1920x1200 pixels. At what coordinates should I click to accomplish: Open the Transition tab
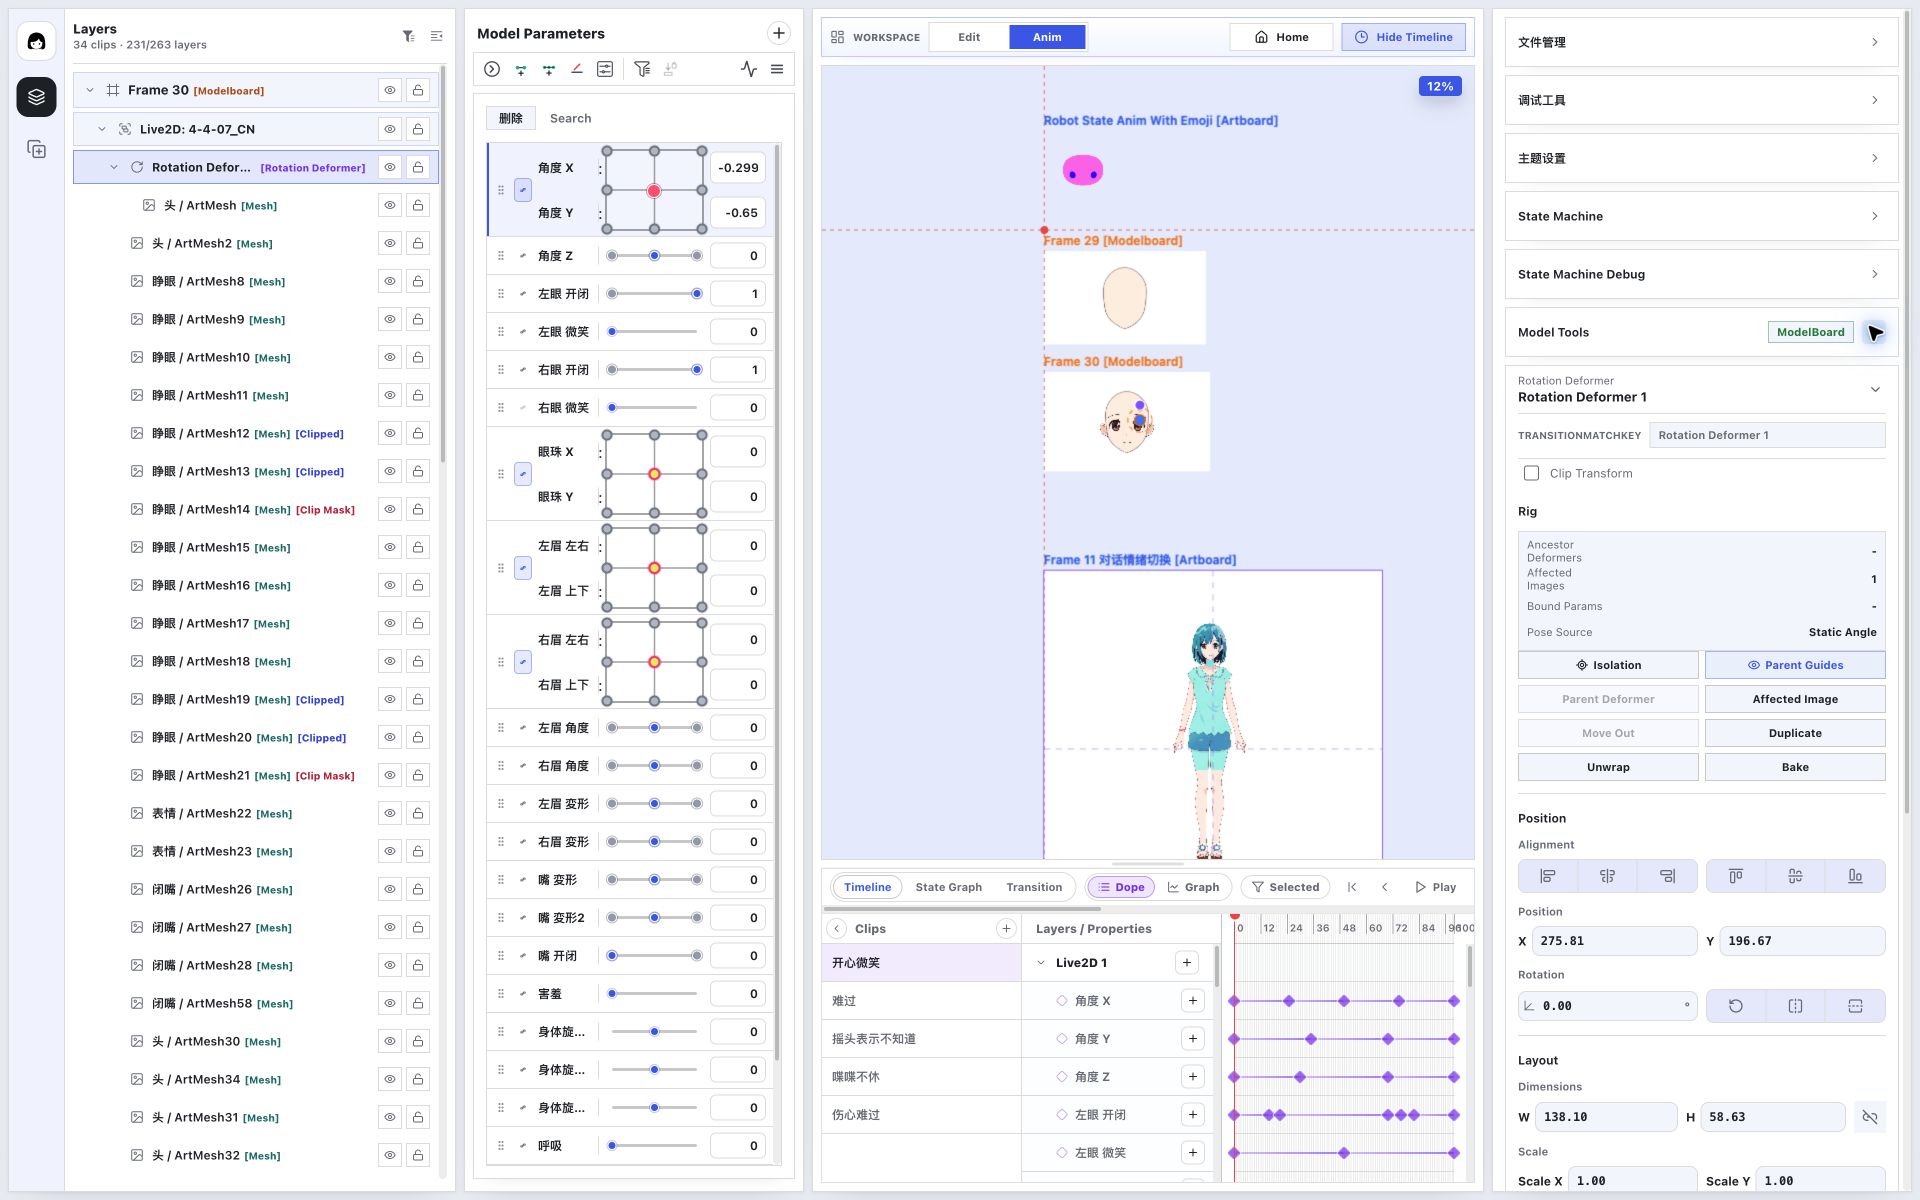point(1034,887)
